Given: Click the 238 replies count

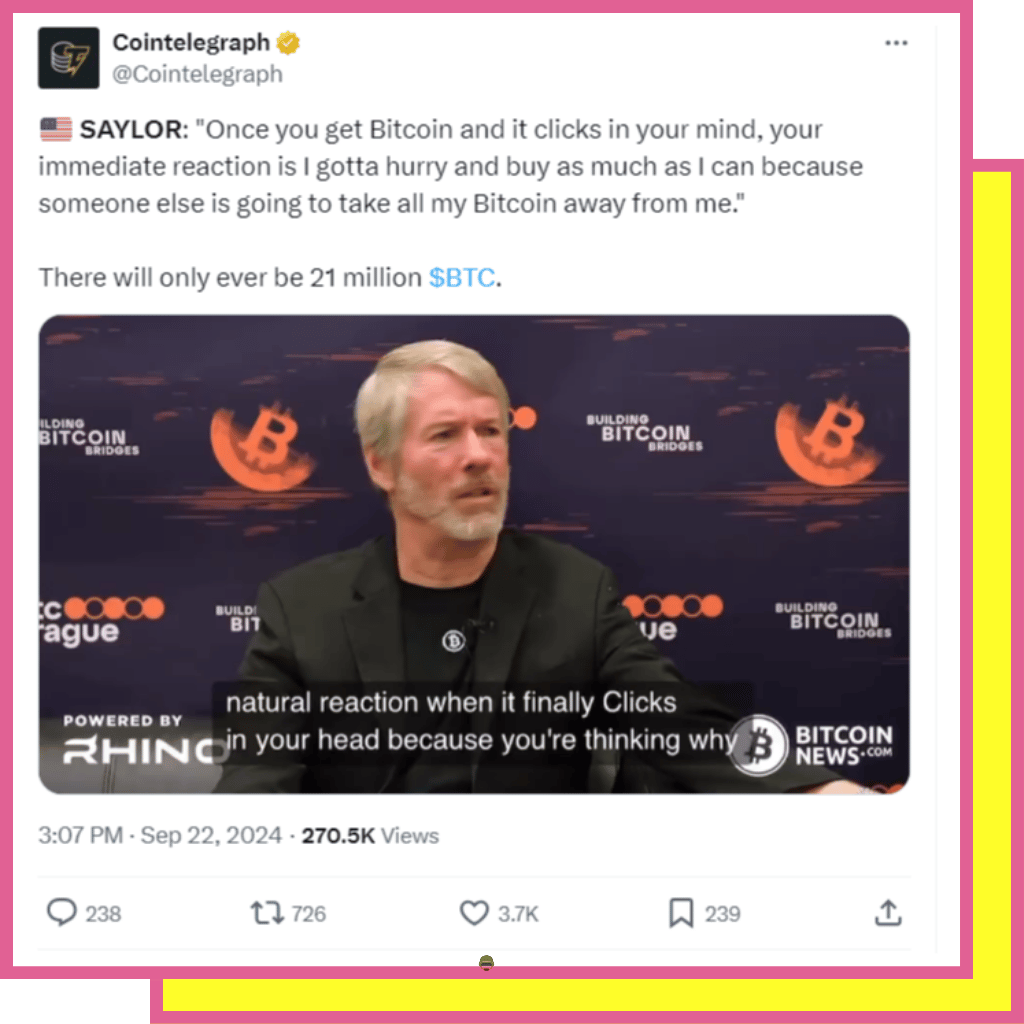Looking at the screenshot, I should pyautogui.click(x=103, y=914).
